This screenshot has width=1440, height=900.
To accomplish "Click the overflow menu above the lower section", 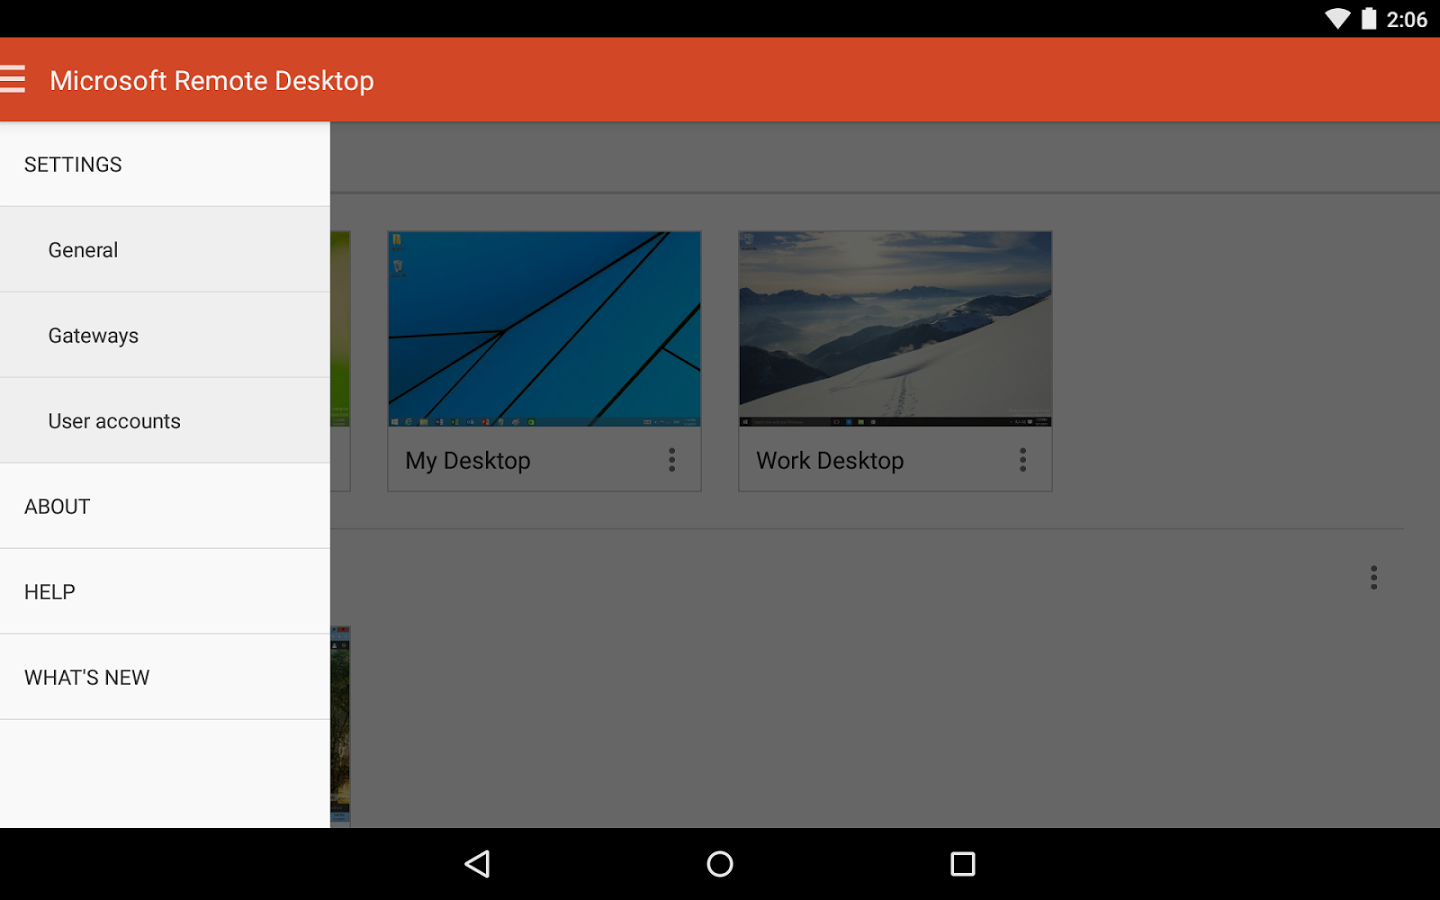I will click(x=1373, y=577).
